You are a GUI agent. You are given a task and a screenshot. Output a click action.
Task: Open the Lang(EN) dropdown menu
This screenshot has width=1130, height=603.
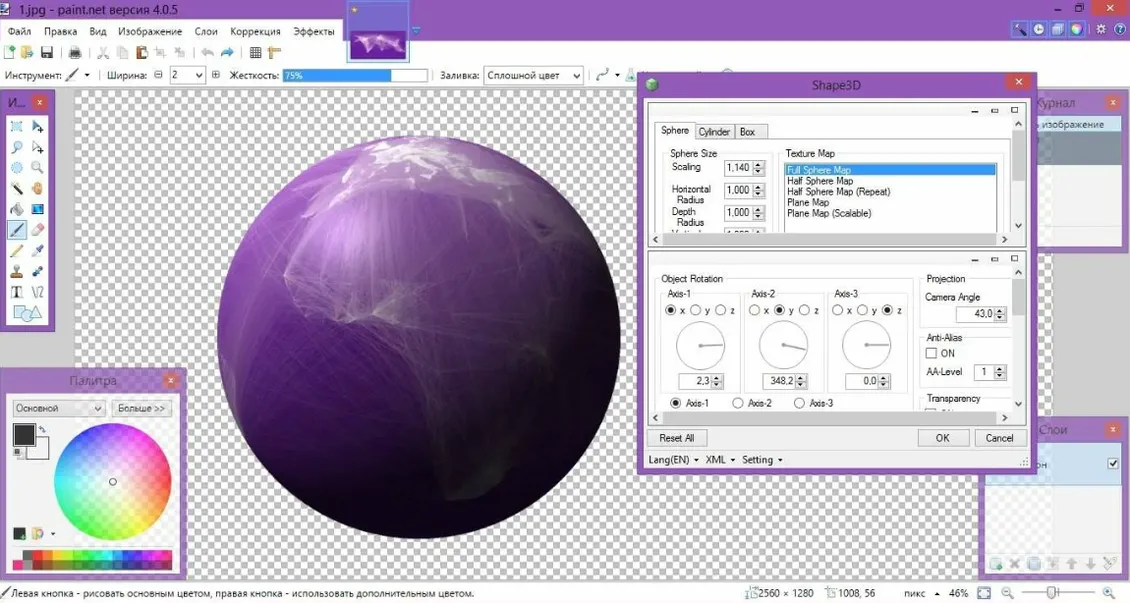pos(673,460)
